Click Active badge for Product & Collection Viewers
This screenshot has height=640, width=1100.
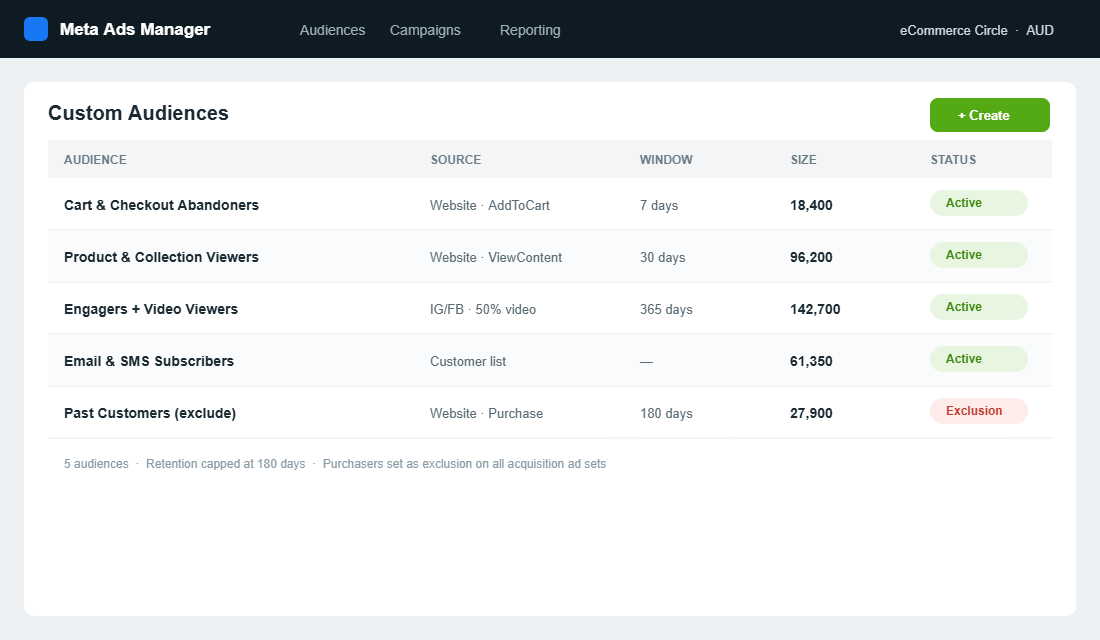tap(979, 255)
